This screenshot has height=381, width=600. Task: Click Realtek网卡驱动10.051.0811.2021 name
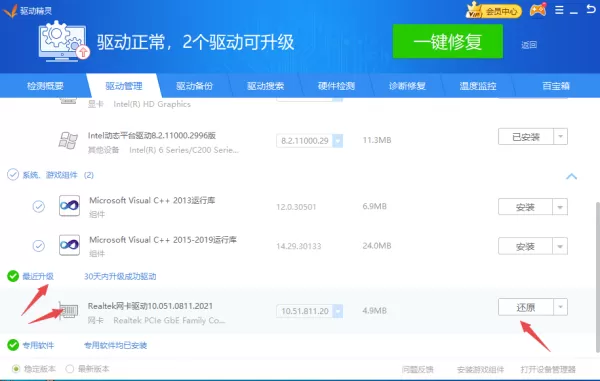[150, 306]
